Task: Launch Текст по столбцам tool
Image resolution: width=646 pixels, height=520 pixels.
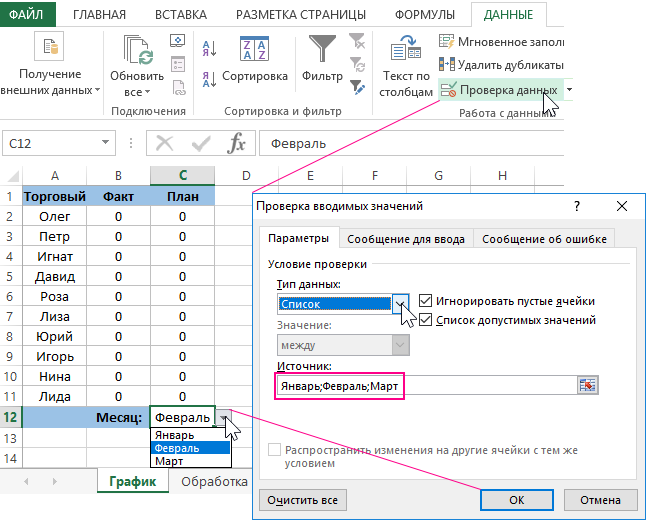Action: pos(406,66)
